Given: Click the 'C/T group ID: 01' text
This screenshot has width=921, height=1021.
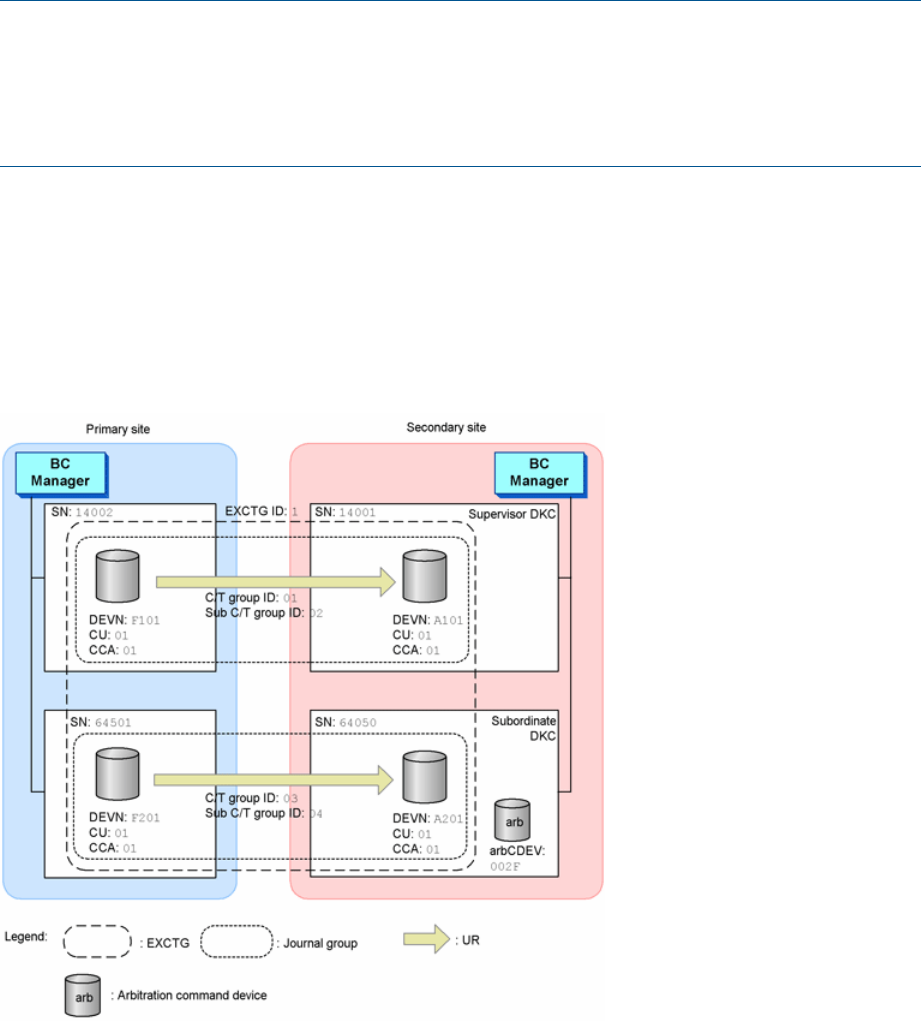Looking at the screenshot, I should 251,597.
